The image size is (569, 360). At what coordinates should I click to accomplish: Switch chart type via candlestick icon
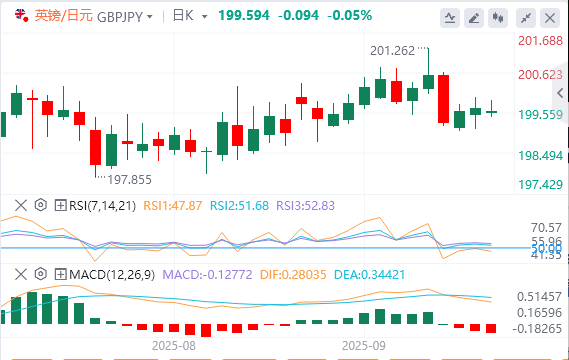[x=498, y=18]
